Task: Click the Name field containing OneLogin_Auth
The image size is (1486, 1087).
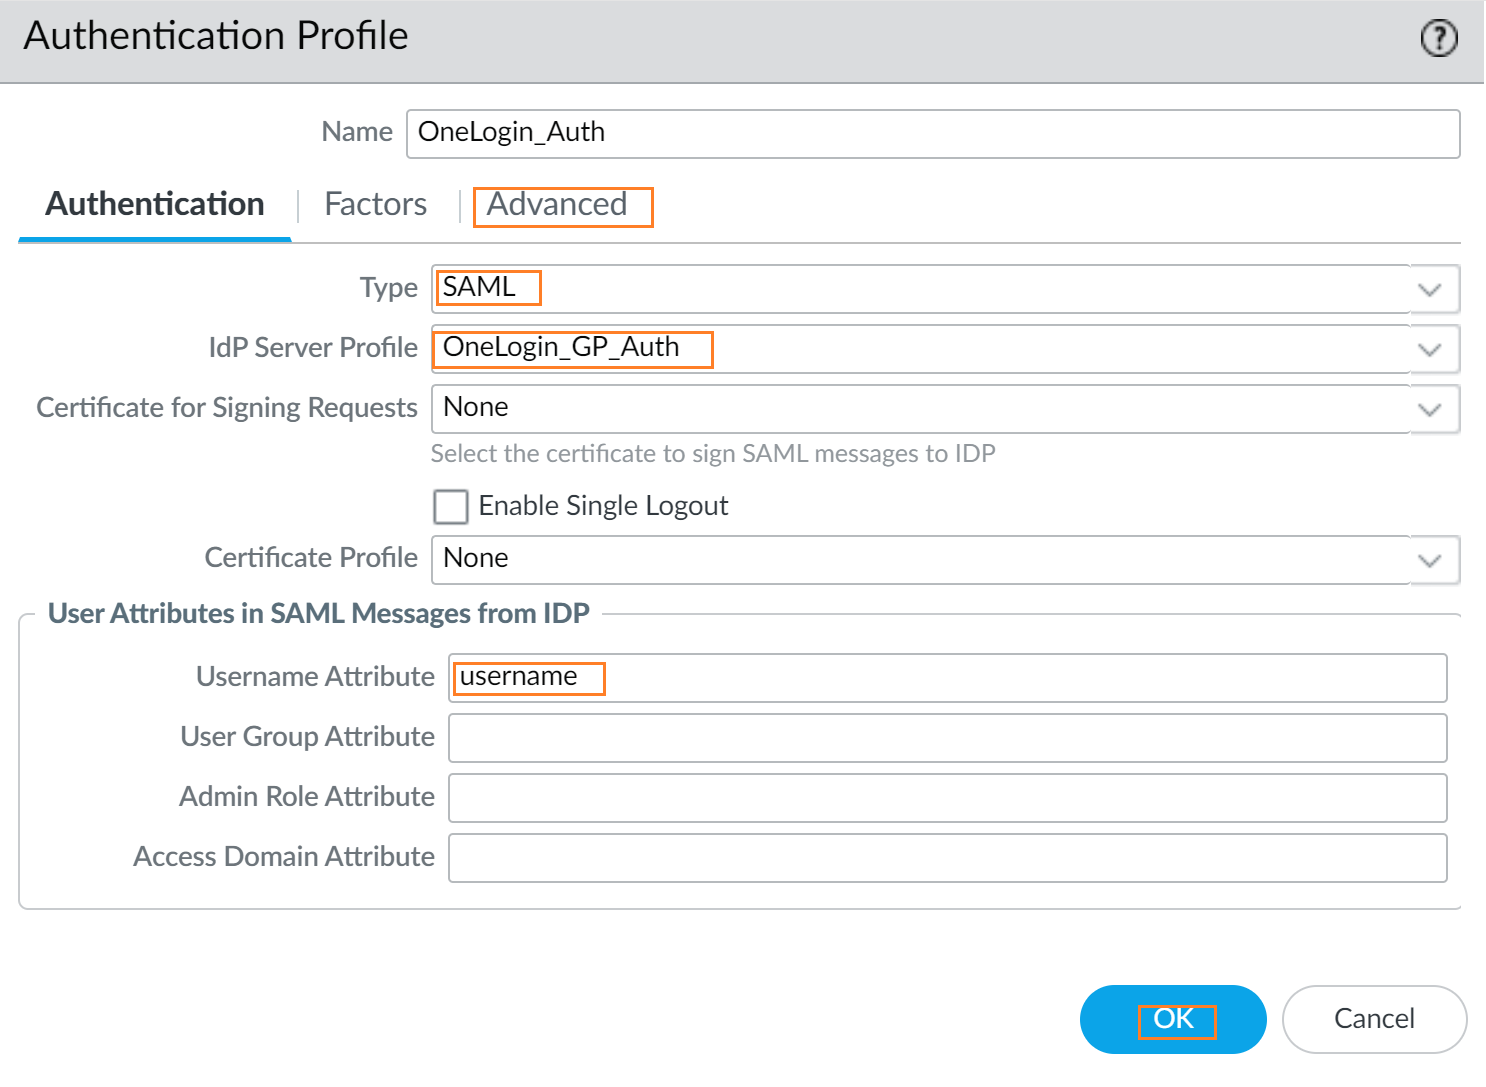Action: tap(932, 133)
